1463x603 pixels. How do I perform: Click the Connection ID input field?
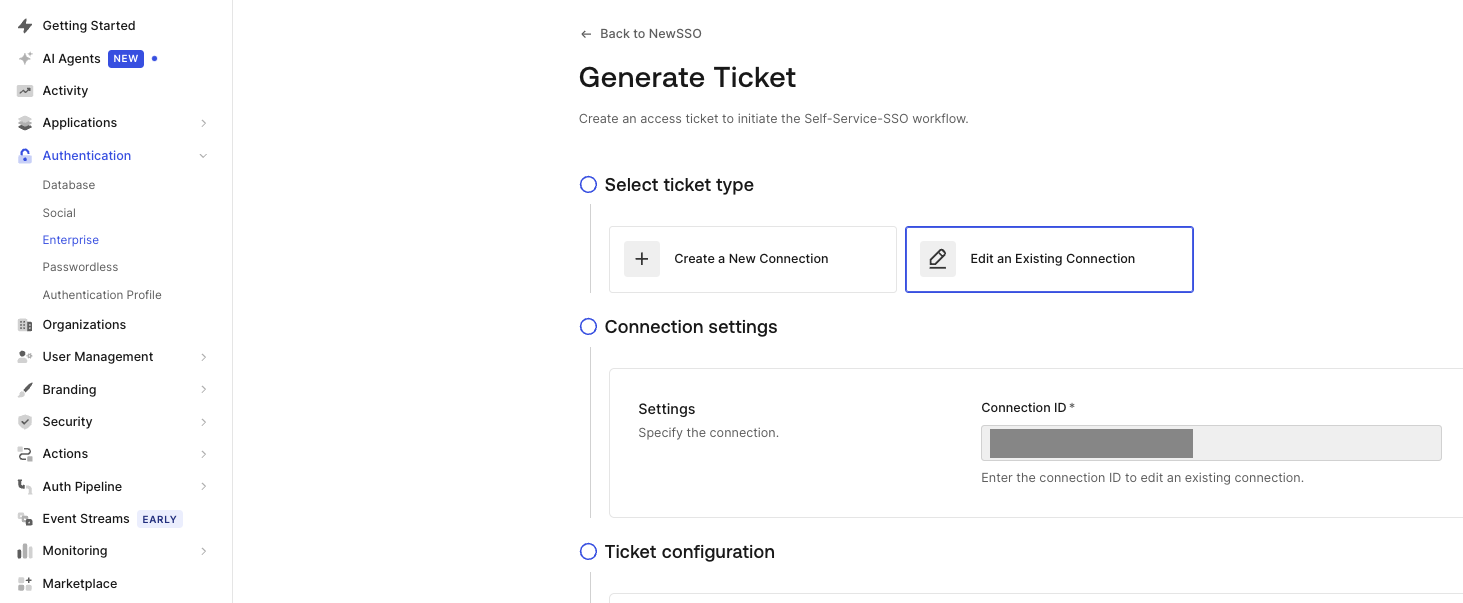pyautogui.click(x=1211, y=443)
